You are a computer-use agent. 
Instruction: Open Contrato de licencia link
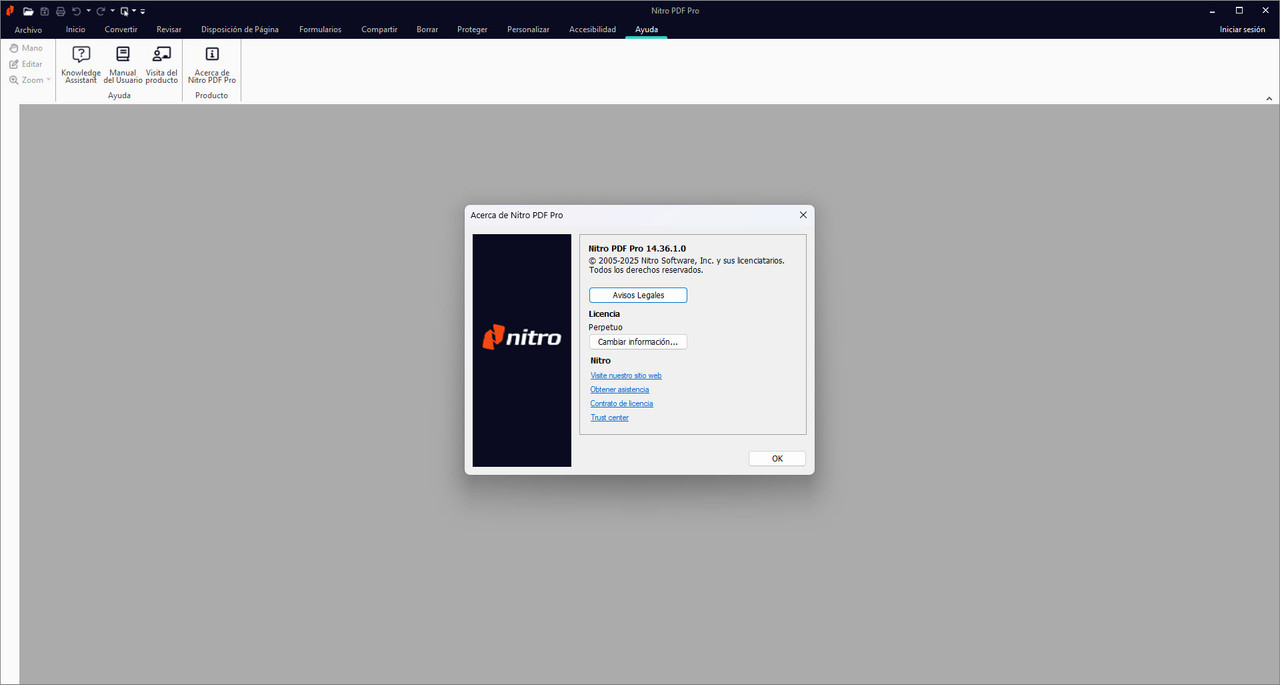[x=622, y=404]
